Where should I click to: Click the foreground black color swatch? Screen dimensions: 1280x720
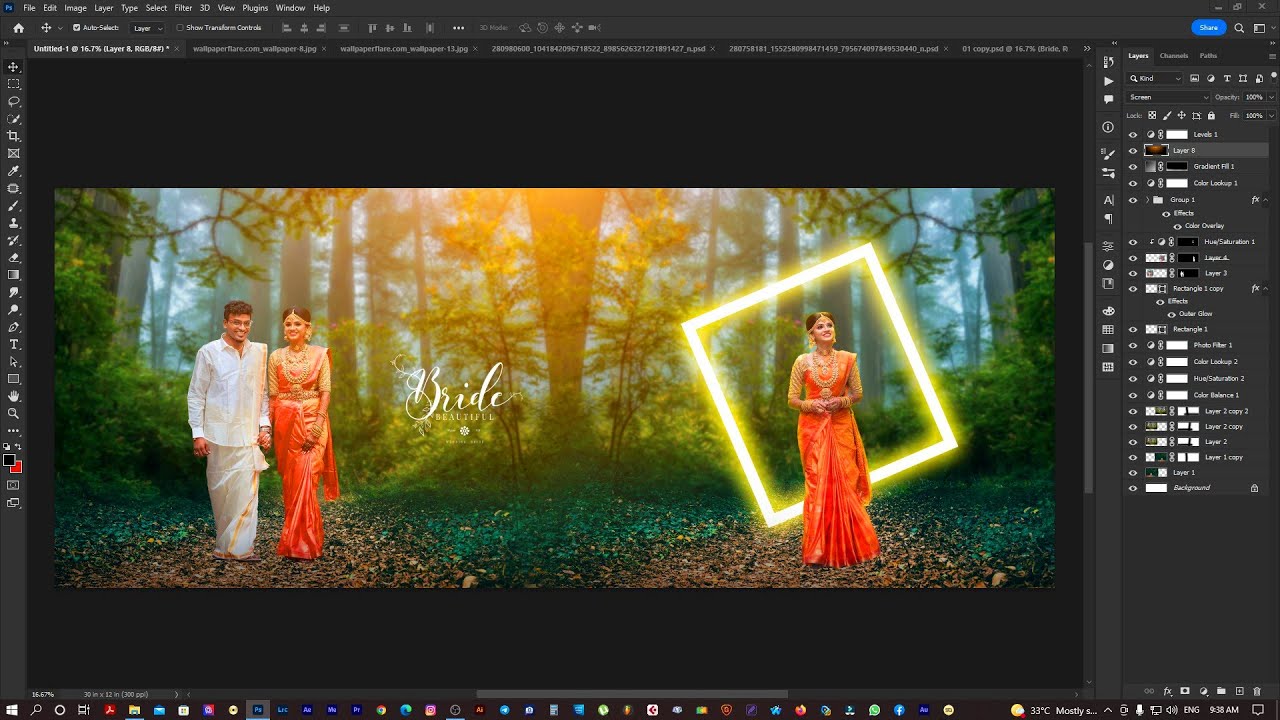[9, 461]
